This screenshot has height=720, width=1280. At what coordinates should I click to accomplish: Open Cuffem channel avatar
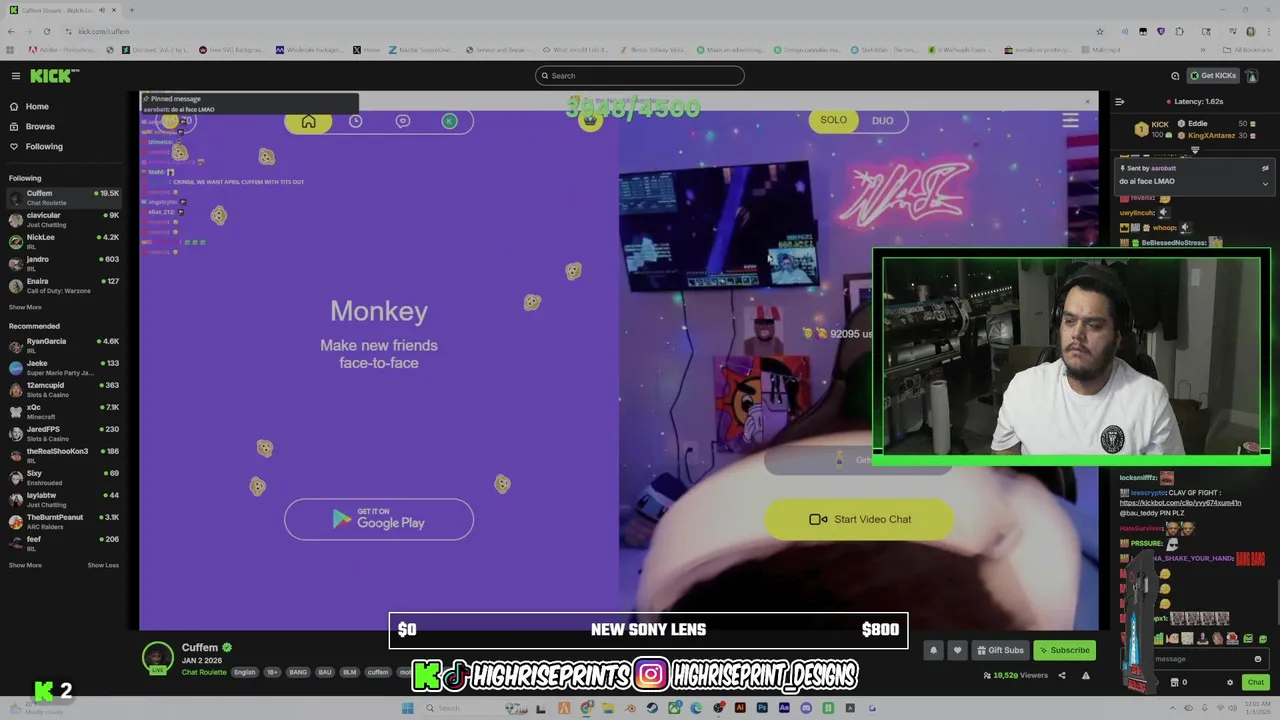157,658
